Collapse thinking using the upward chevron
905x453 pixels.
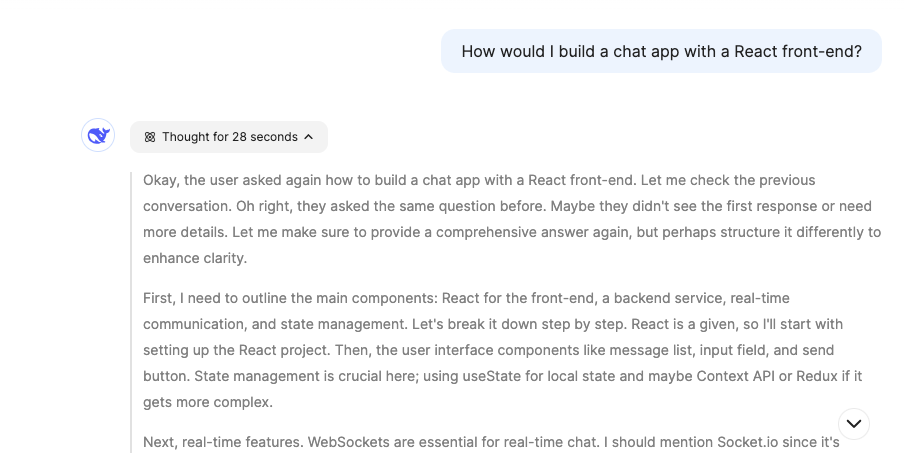pos(308,137)
